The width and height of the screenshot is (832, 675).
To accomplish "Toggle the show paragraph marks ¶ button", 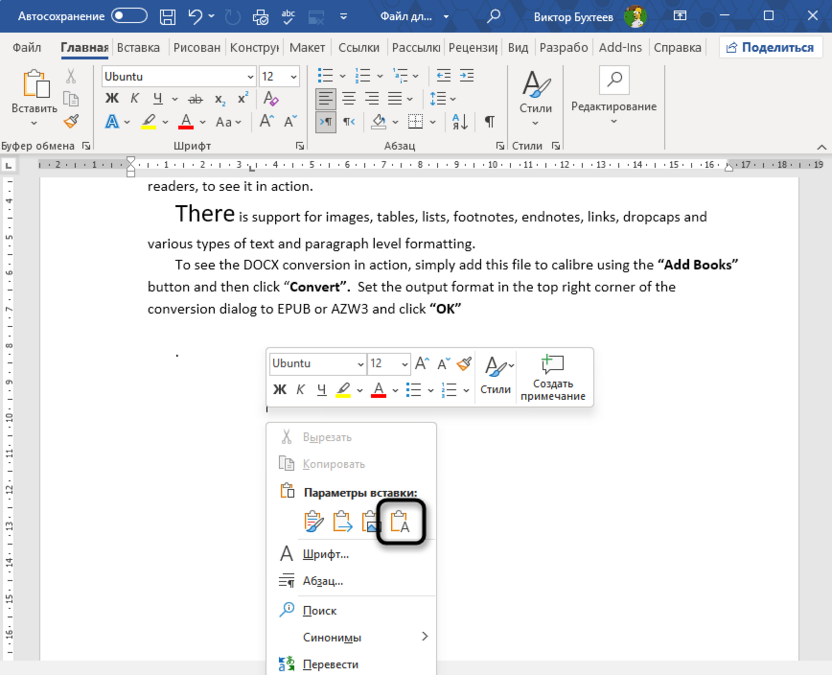I will pyautogui.click(x=488, y=121).
